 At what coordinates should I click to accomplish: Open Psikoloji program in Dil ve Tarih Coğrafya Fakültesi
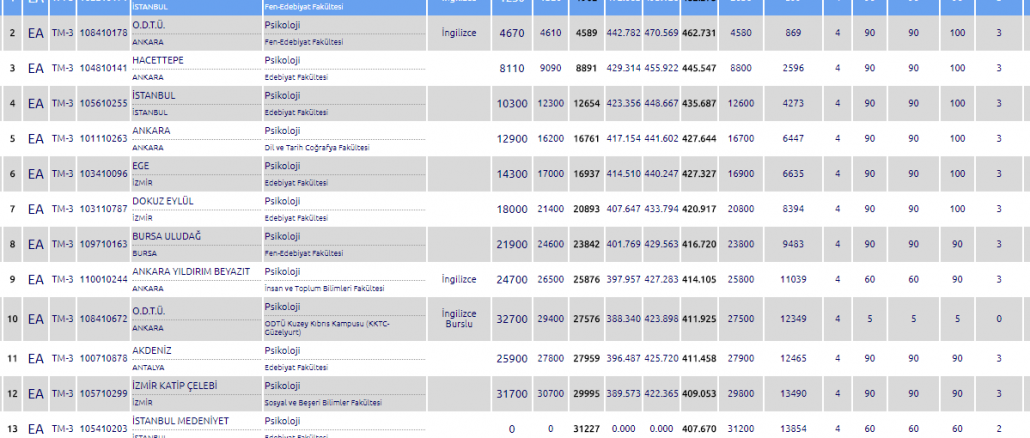pyautogui.click(x=282, y=130)
